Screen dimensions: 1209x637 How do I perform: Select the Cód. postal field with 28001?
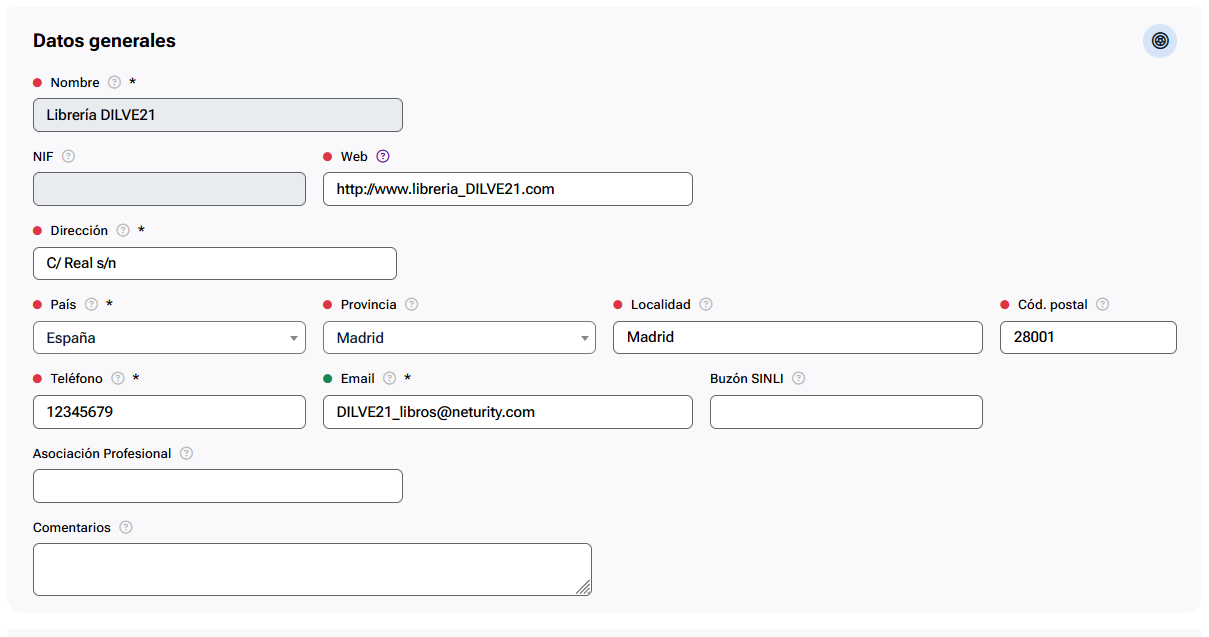1087,338
